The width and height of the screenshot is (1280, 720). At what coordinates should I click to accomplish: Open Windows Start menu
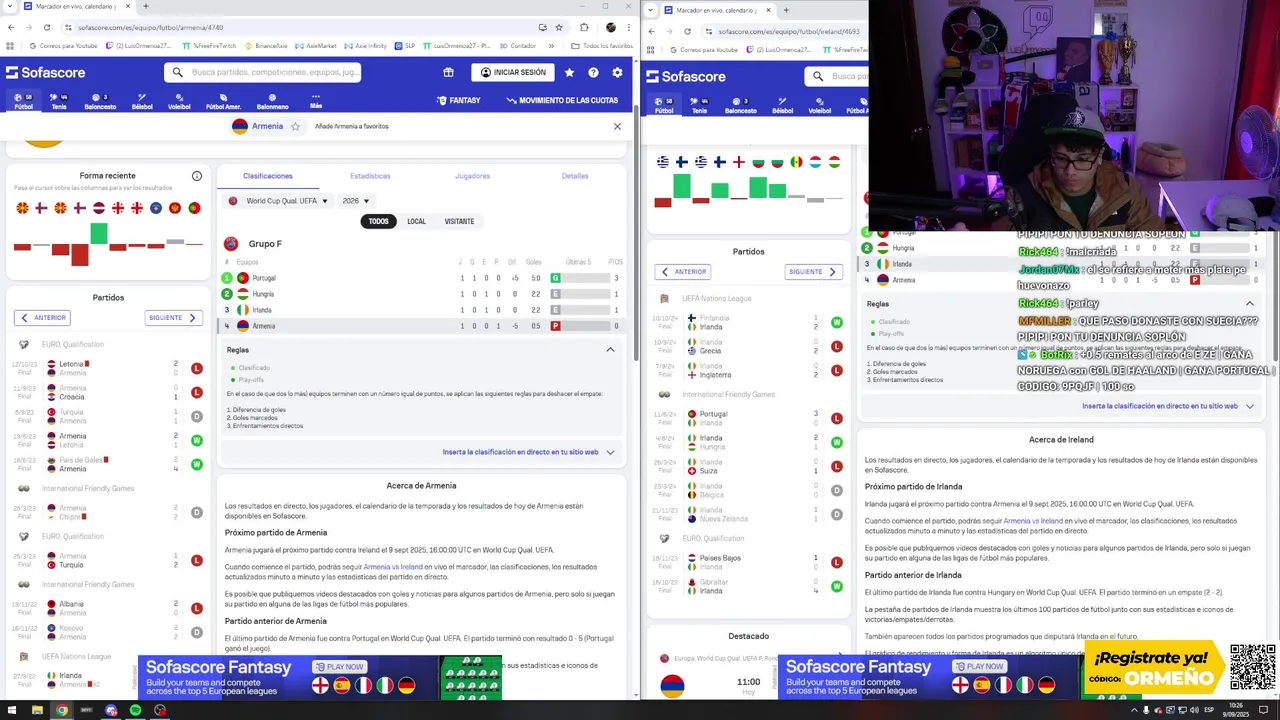point(12,710)
